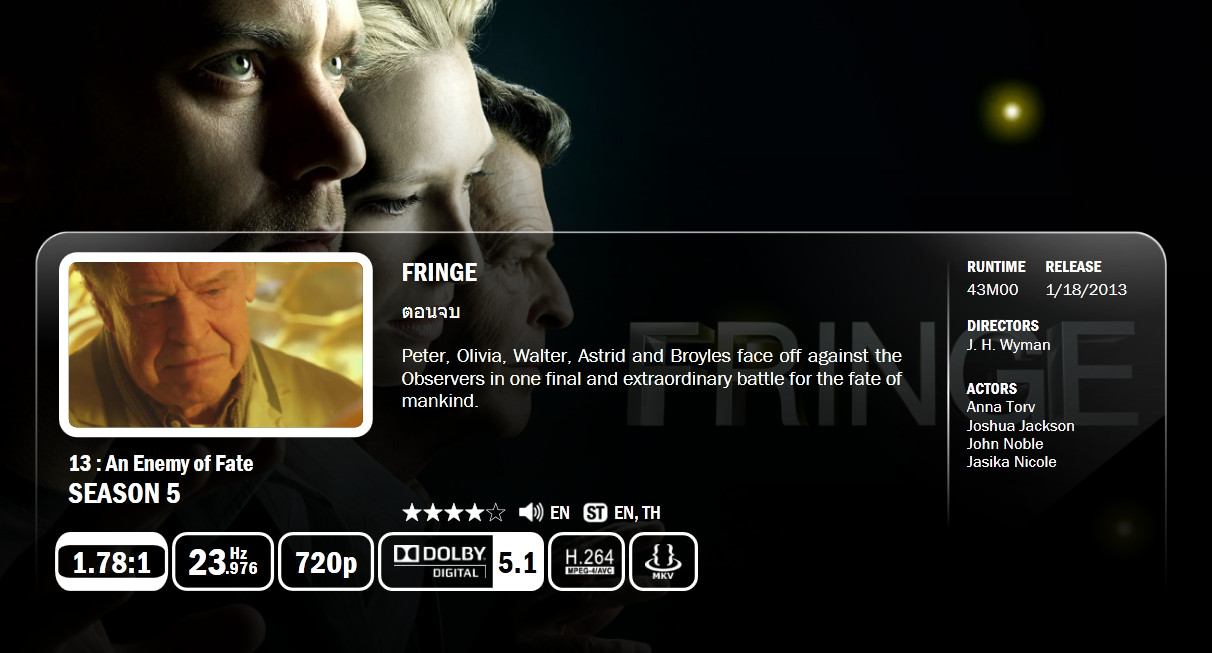Image resolution: width=1212 pixels, height=653 pixels.
Task: Click the 23.976 Hz frame rate badge
Action: click(223, 562)
